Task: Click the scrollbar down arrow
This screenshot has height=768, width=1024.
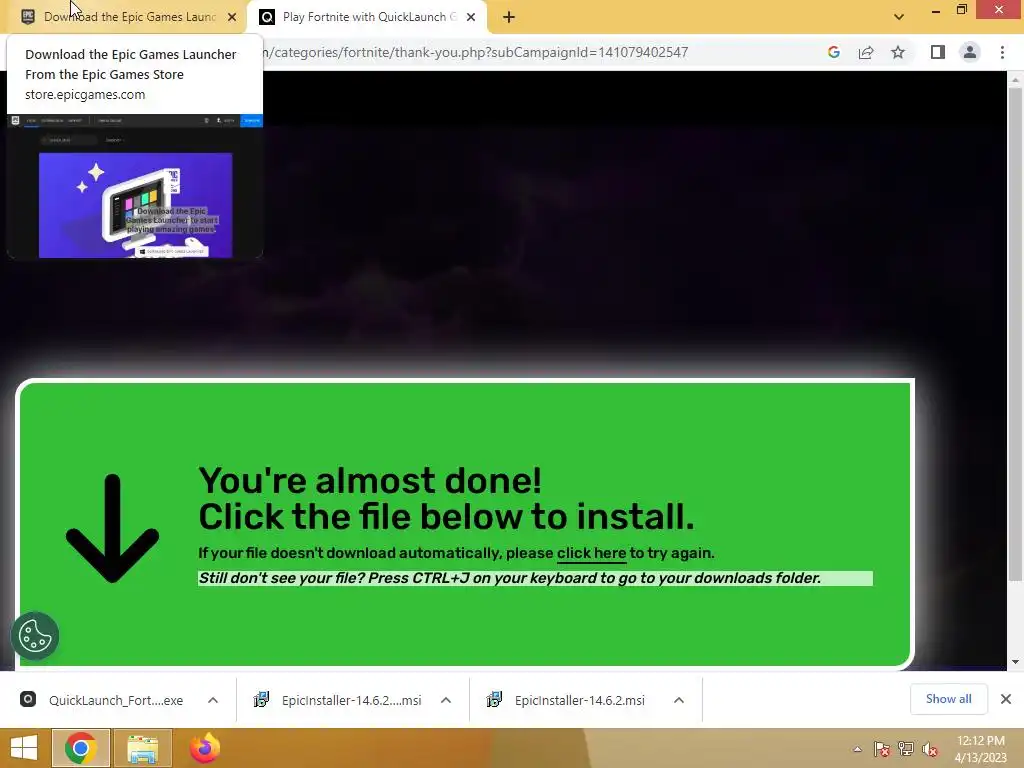Action: [x=1015, y=662]
